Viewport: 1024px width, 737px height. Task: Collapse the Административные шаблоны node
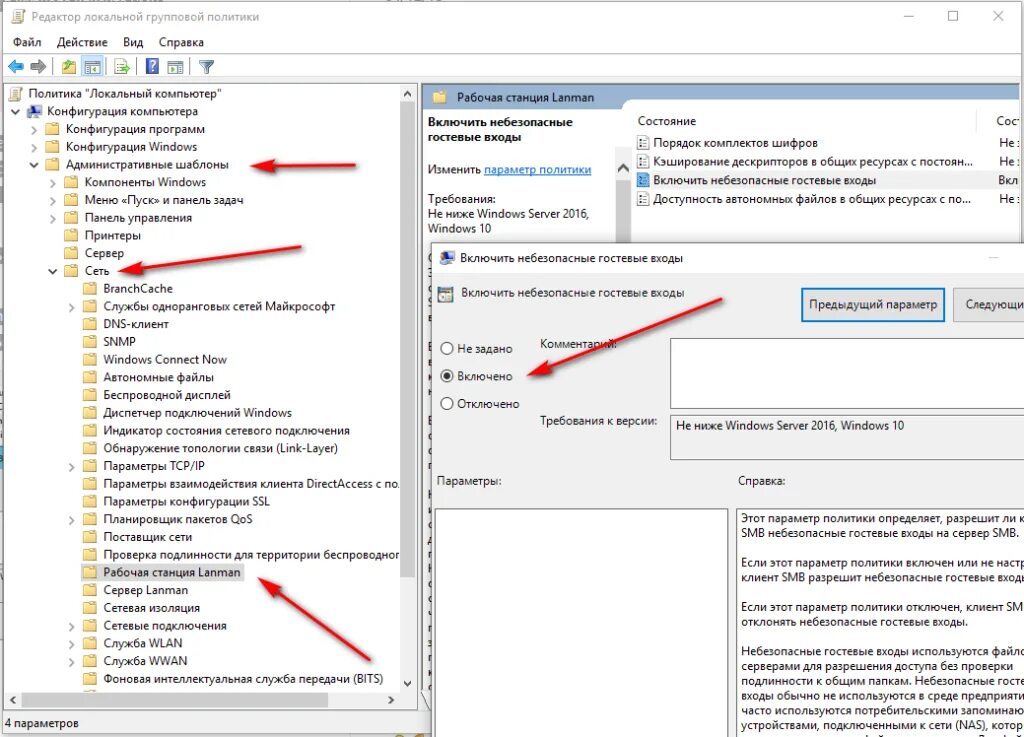point(34,165)
